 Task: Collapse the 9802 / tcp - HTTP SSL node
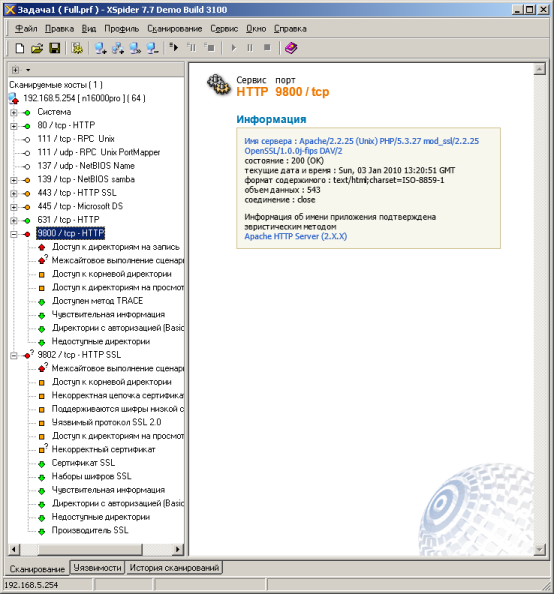click(x=14, y=356)
